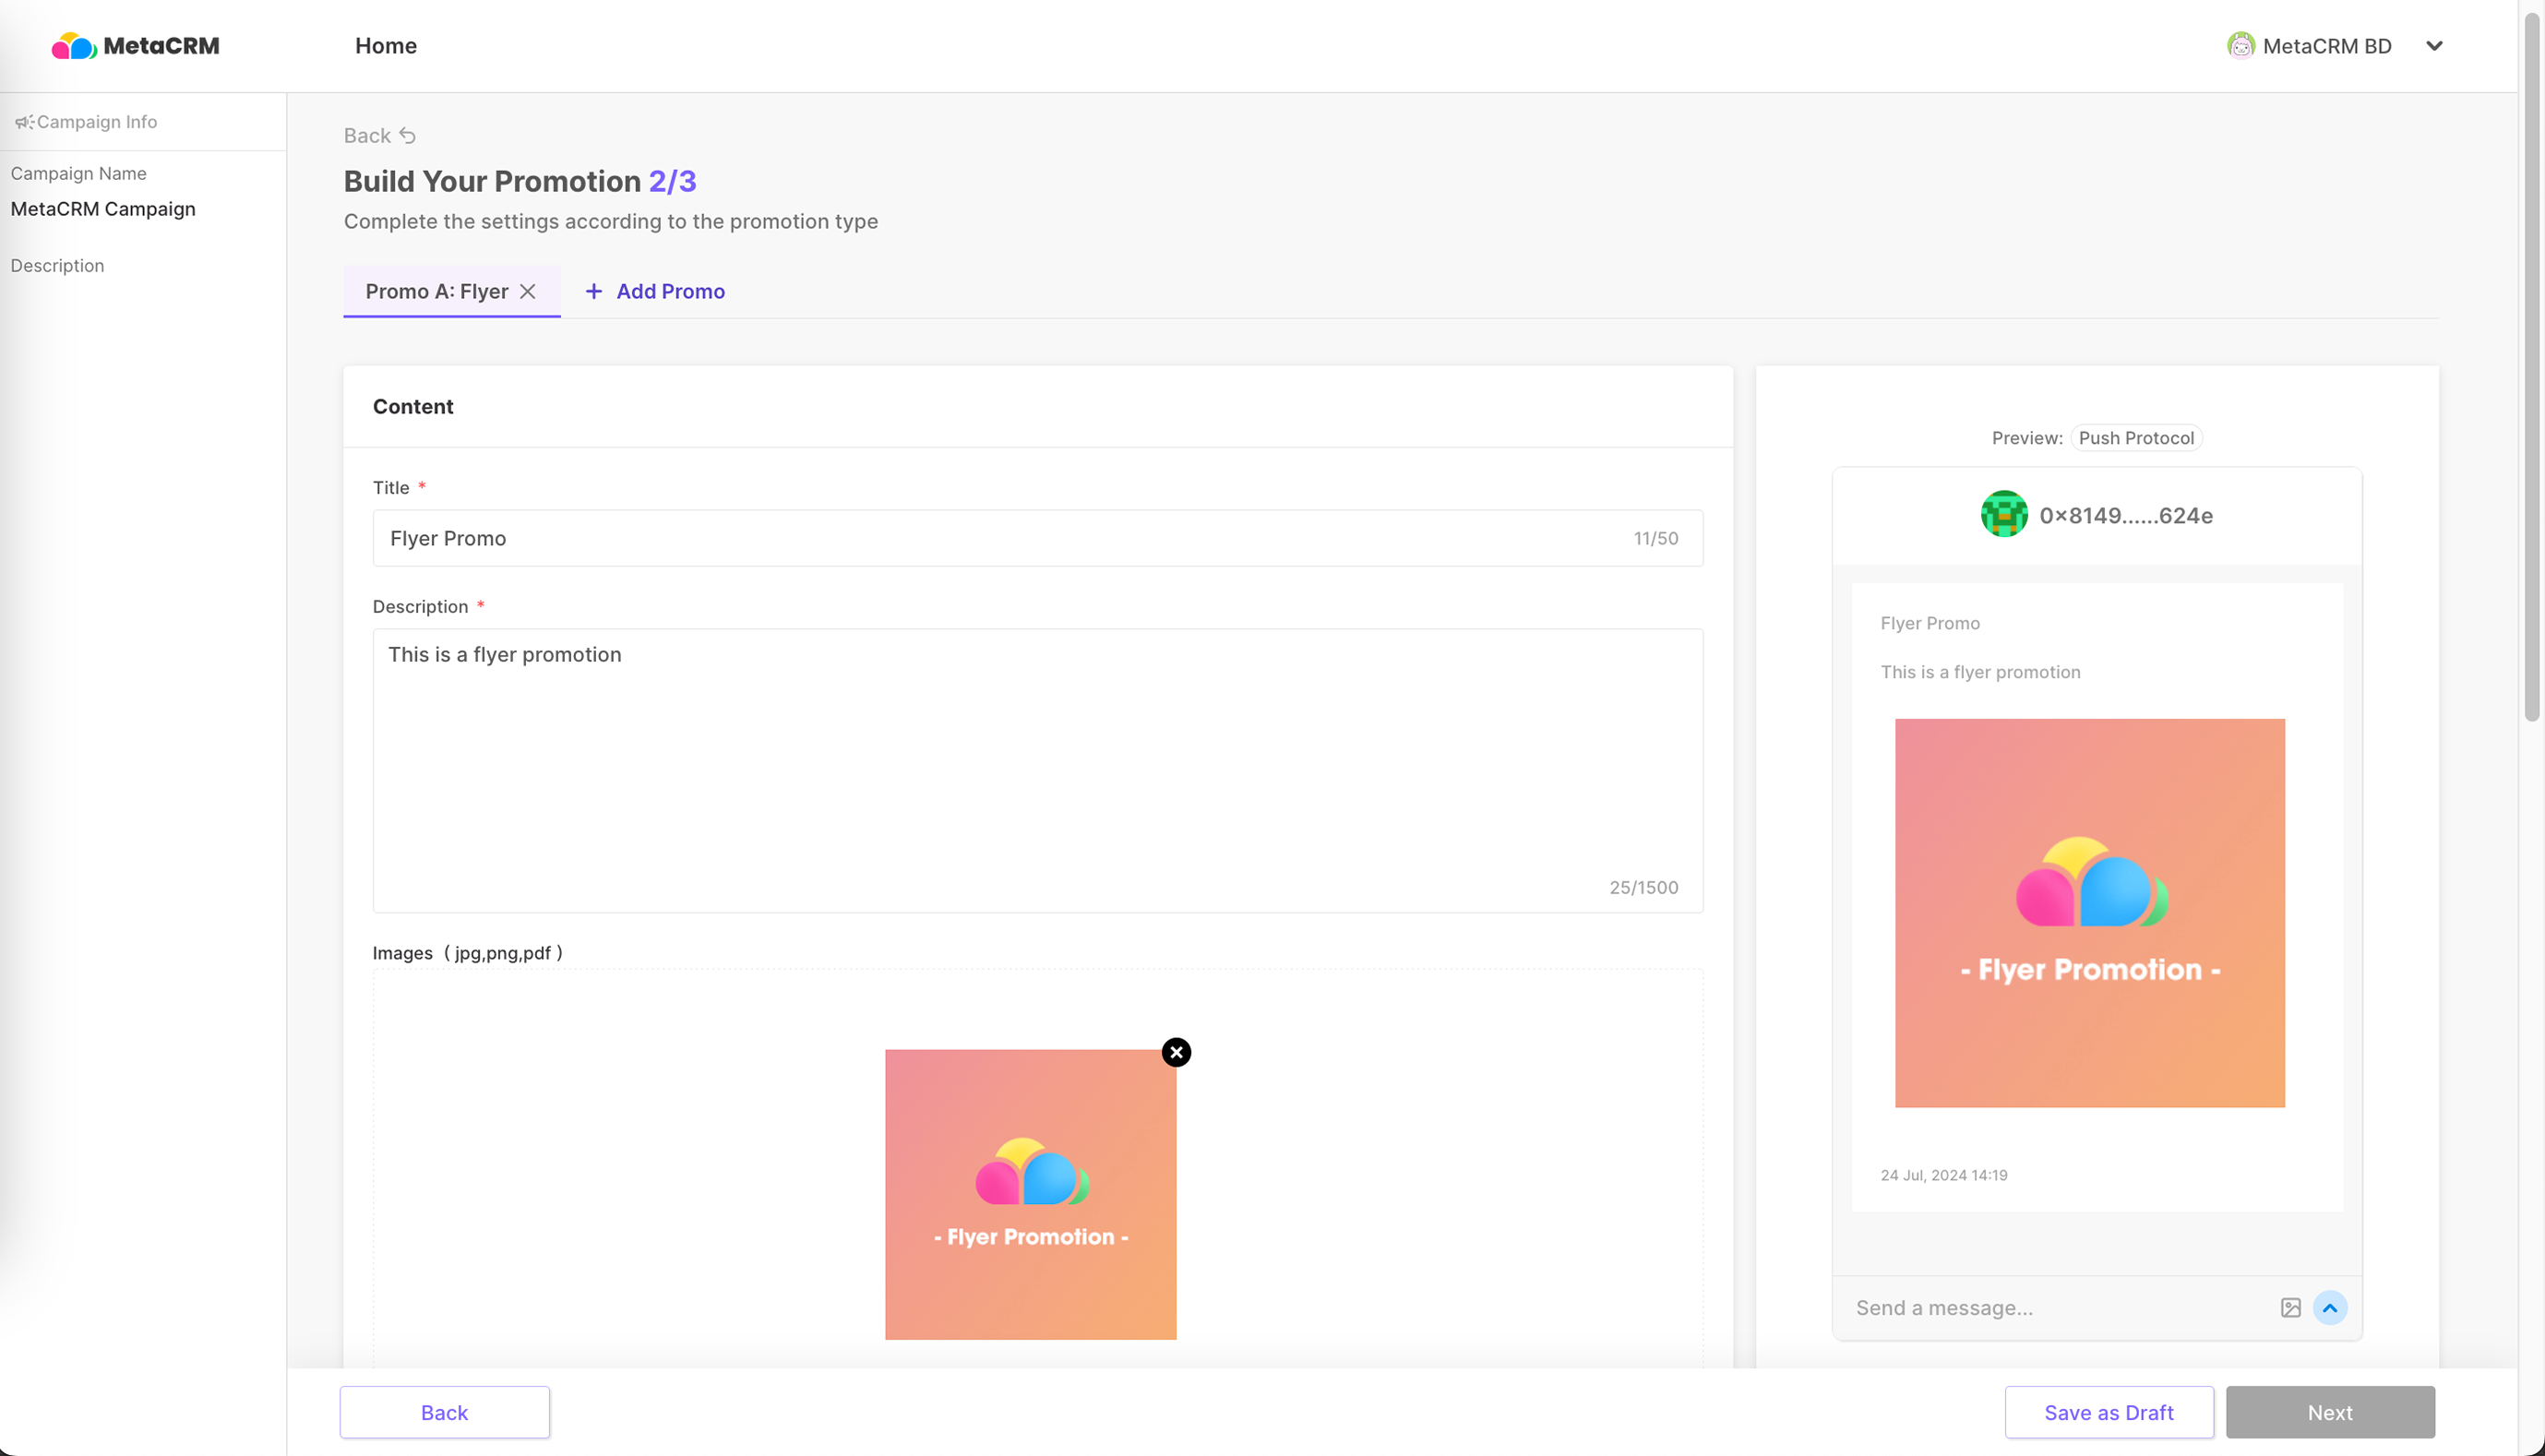The width and height of the screenshot is (2545, 1456).
Task: Click the MetaCRM logo icon
Action: pos(73,46)
